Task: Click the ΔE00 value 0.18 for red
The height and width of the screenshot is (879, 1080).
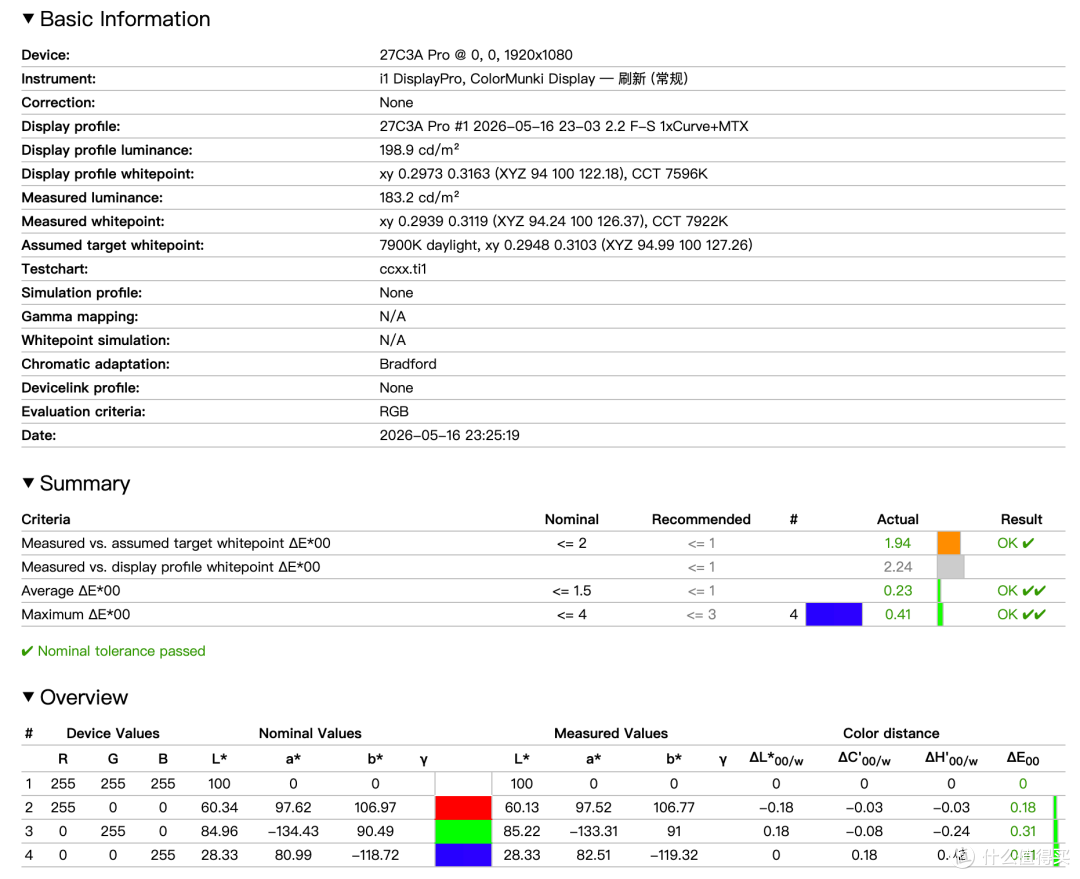Action: point(1023,807)
